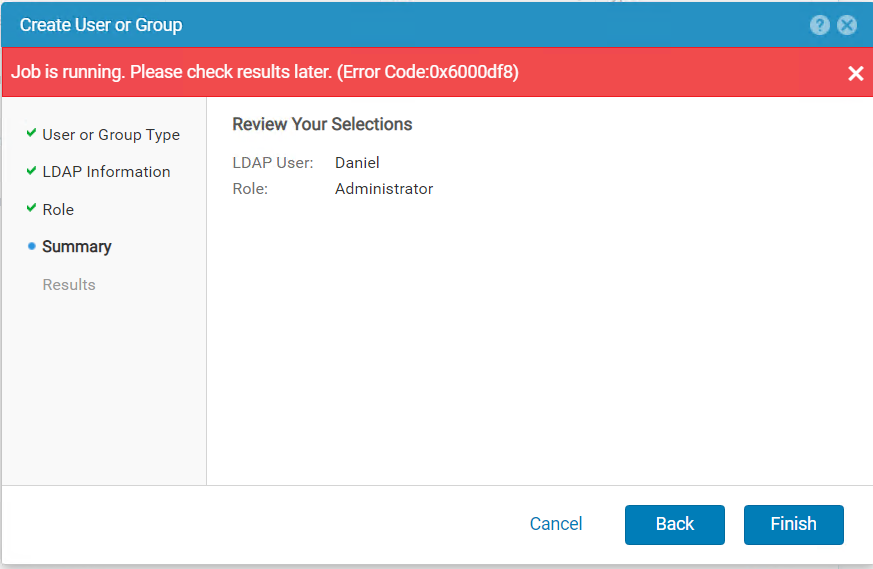Screen dimensions: 873x569
Task: Click the Create User or Group title
Action: click(101, 25)
